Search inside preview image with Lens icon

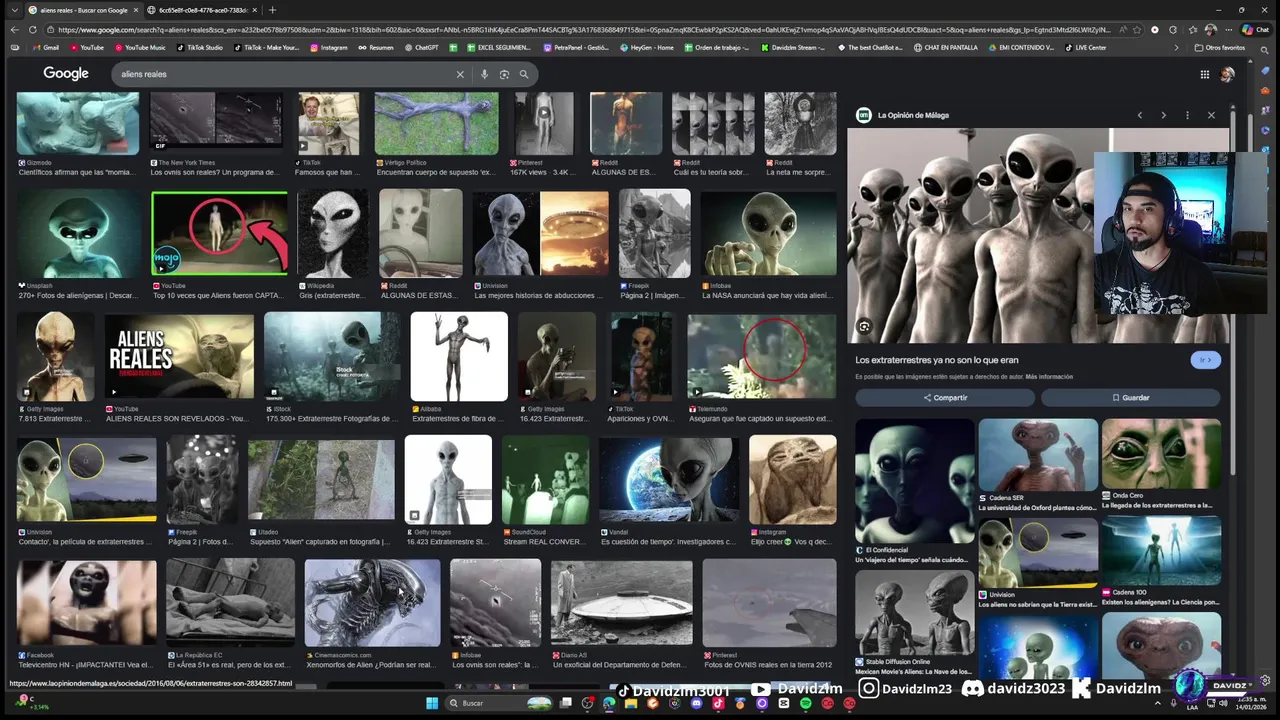864,326
